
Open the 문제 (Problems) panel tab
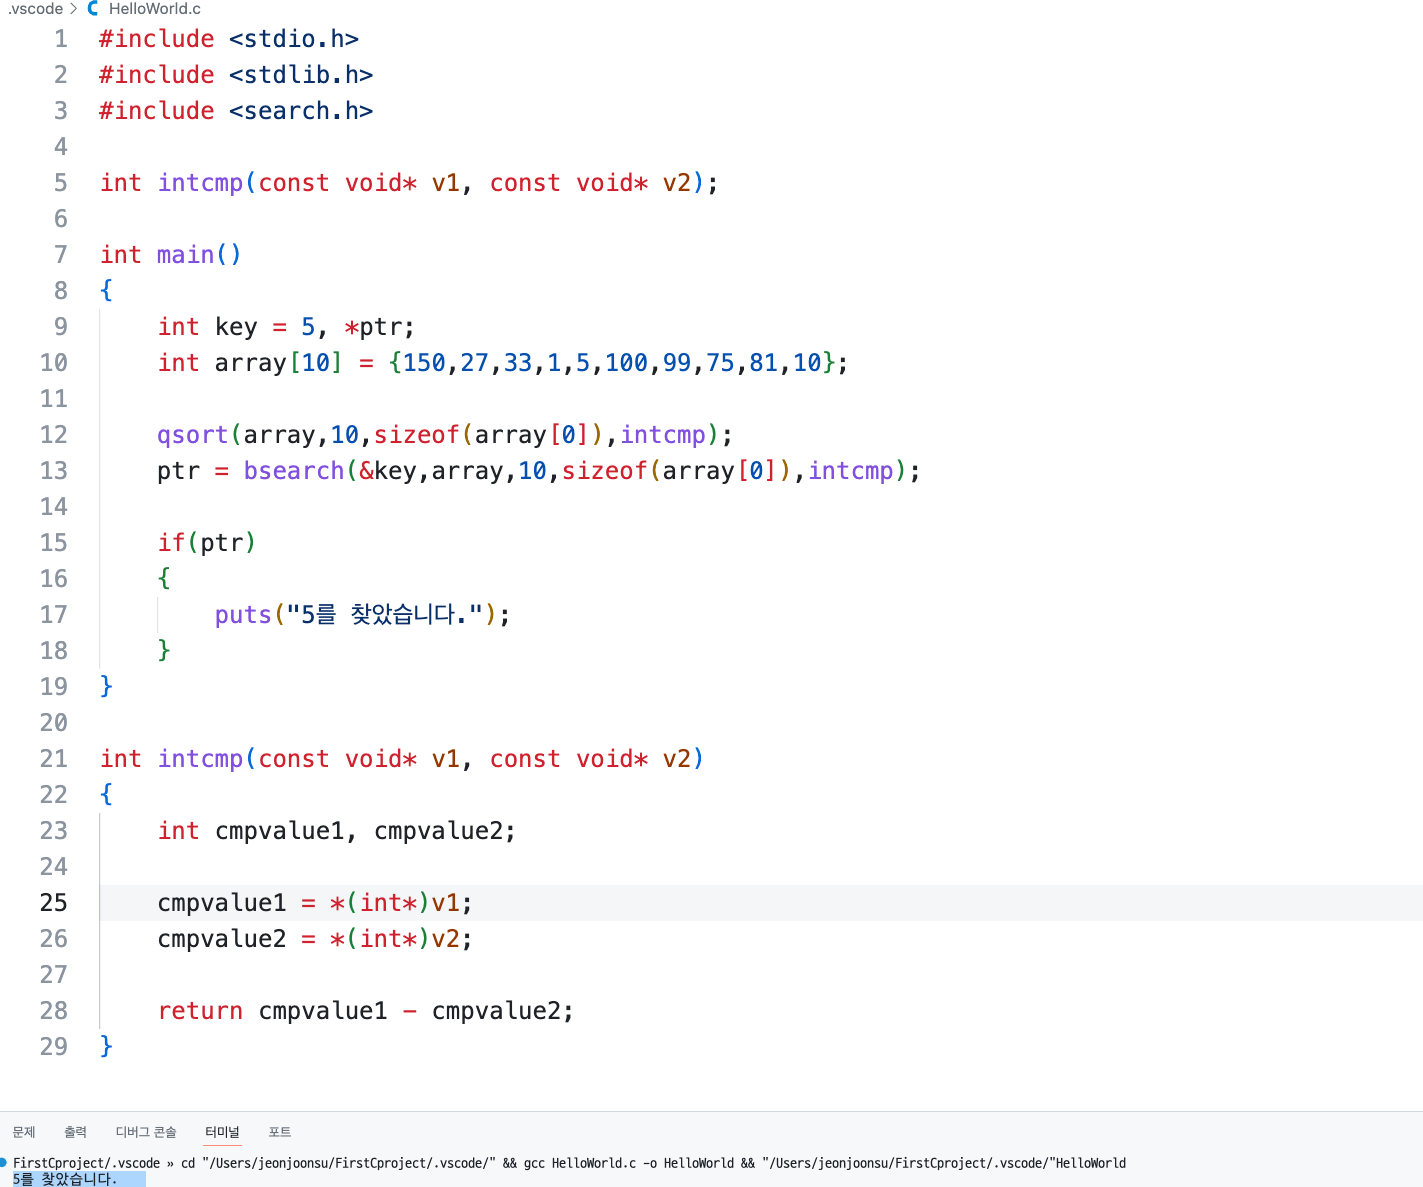point(24,1132)
